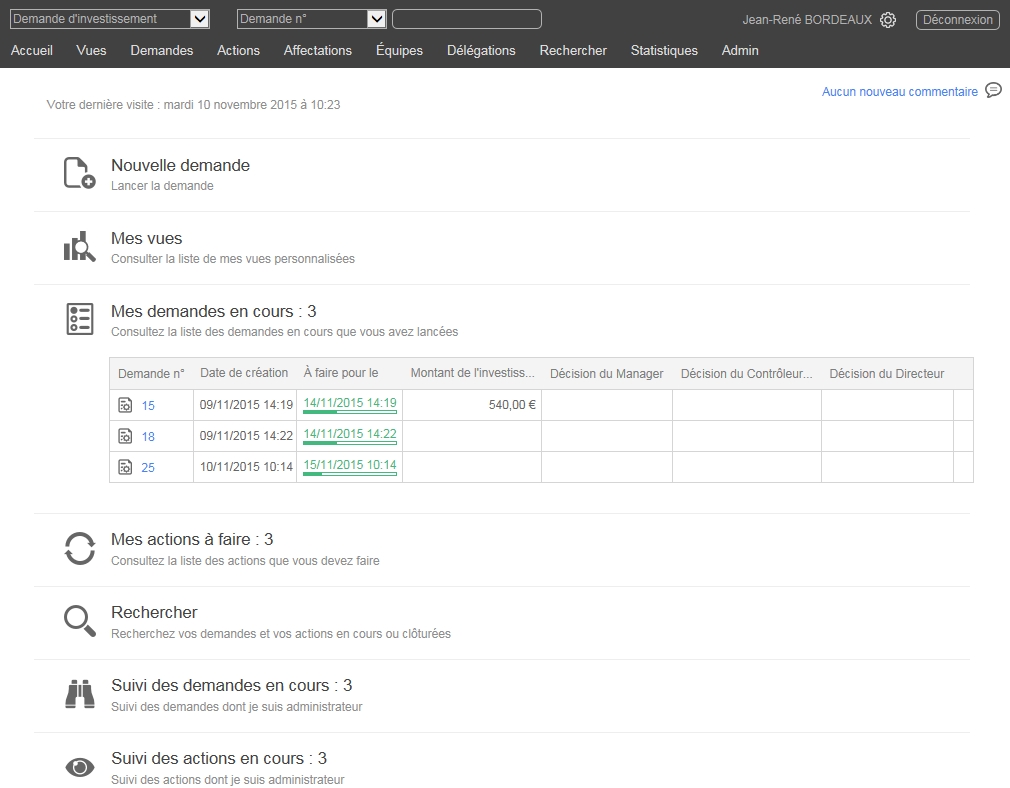This screenshot has height=788, width=1010.
Task: Click the comment bubble icon
Action: [993, 90]
